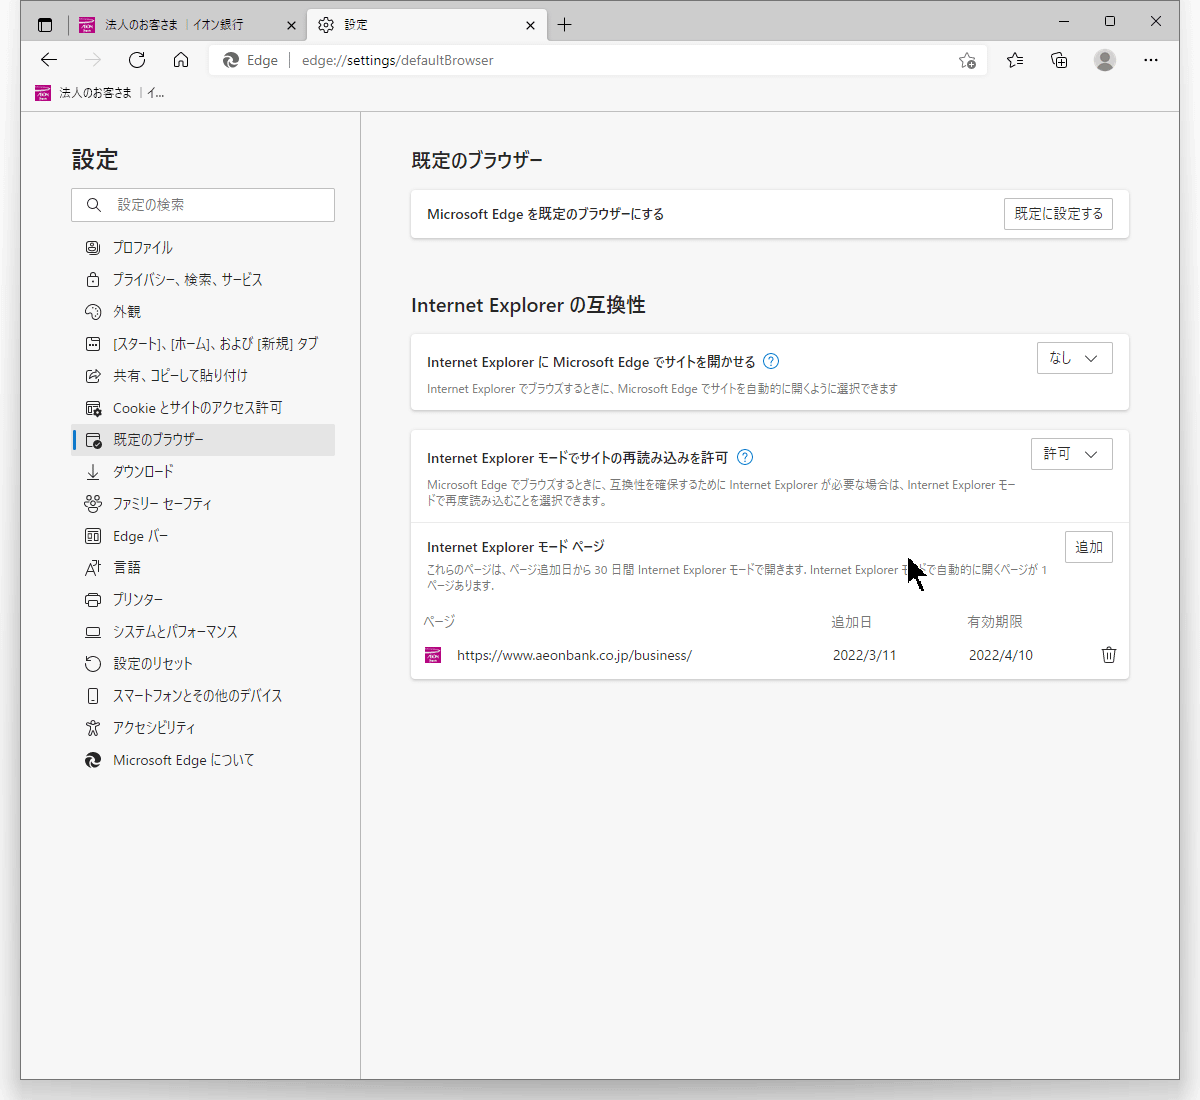1200x1100 pixels.
Task: Open the プライバシー、検索、サービス settings section
Action: pos(187,280)
